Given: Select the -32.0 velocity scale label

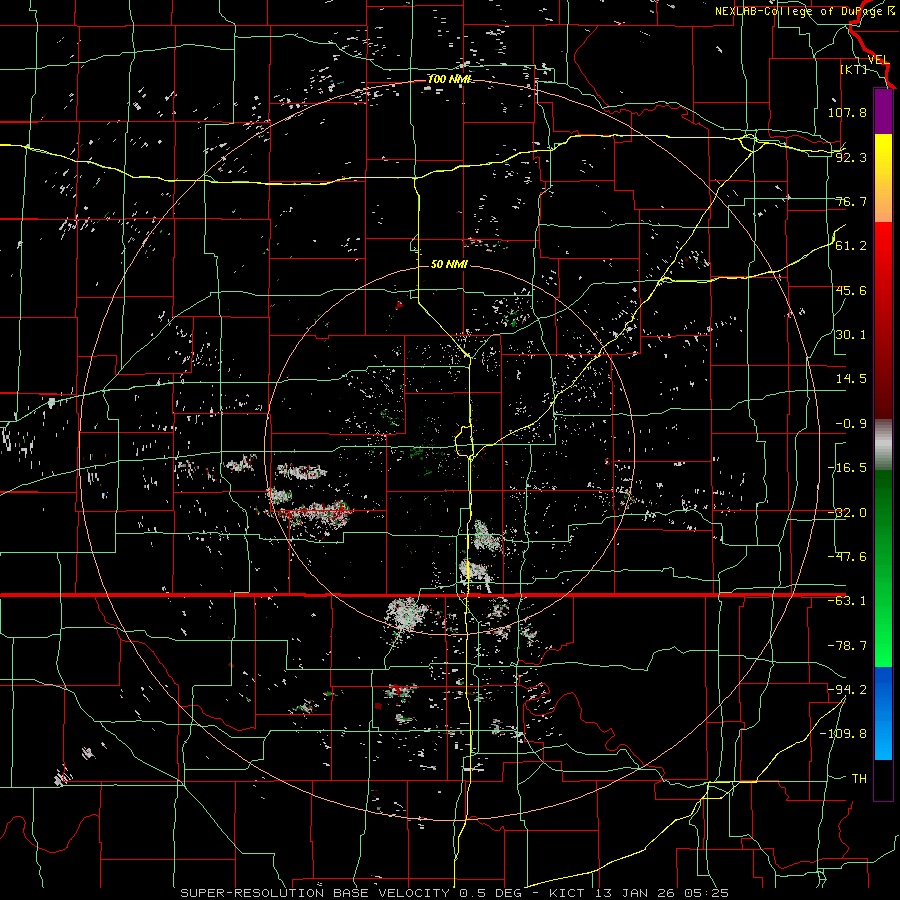Looking at the screenshot, I should 847,513.
